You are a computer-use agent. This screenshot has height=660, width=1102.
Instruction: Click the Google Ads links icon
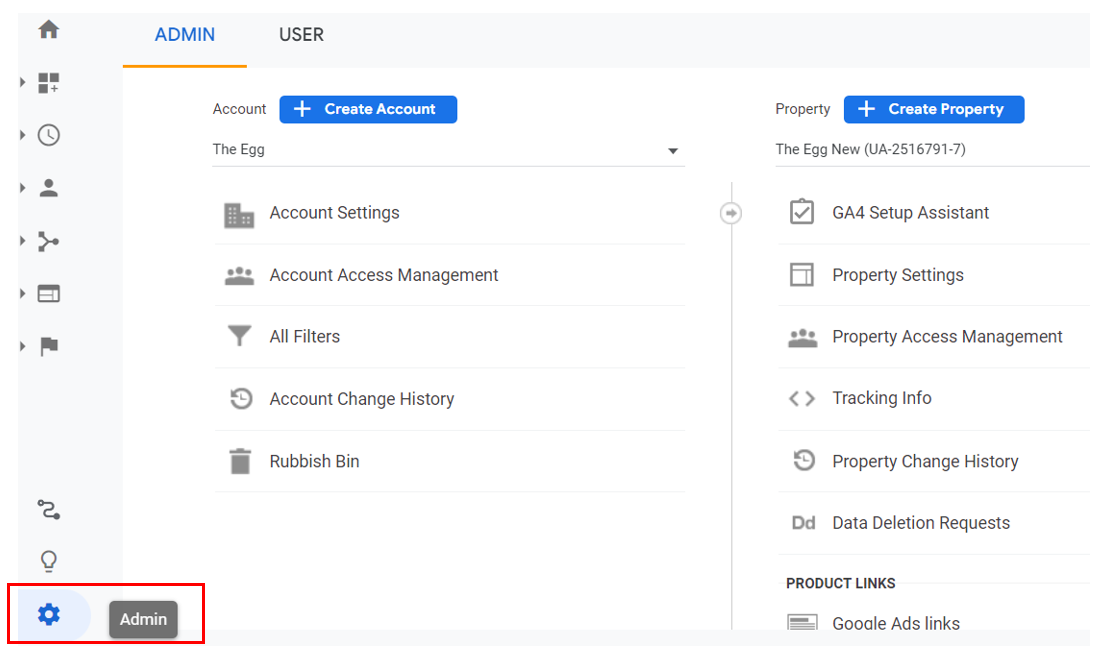tap(802, 623)
